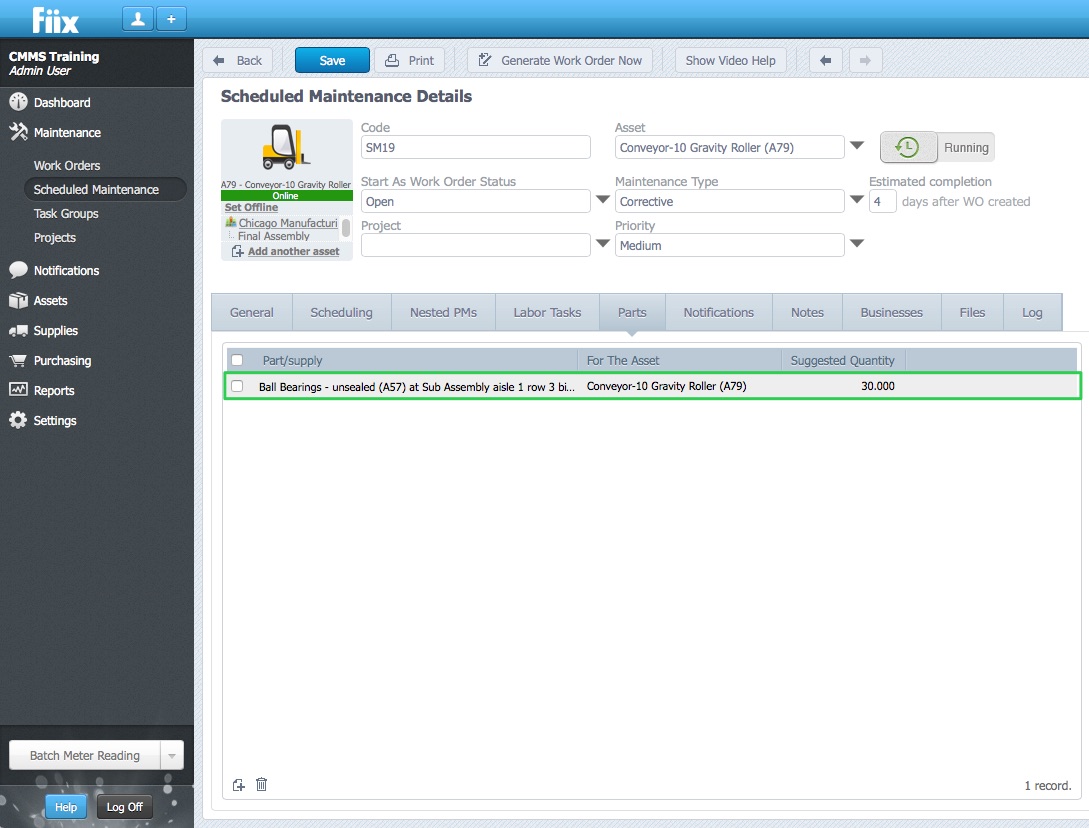Click the 30.000 quantity cell
The width and height of the screenshot is (1089, 828).
pyautogui.click(x=878, y=386)
